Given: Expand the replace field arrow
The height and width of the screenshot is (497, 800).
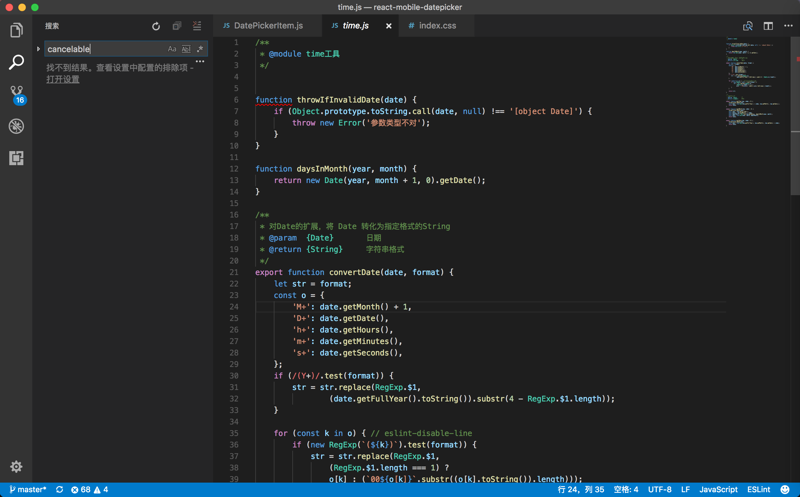Looking at the screenshot, I should pyautogui.click(x=39, y=49).
